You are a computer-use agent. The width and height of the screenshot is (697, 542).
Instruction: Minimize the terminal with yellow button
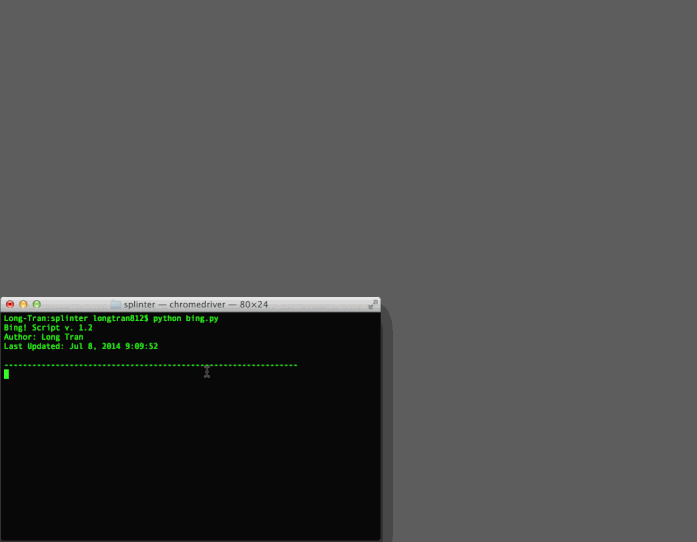(x=23, y=305)
